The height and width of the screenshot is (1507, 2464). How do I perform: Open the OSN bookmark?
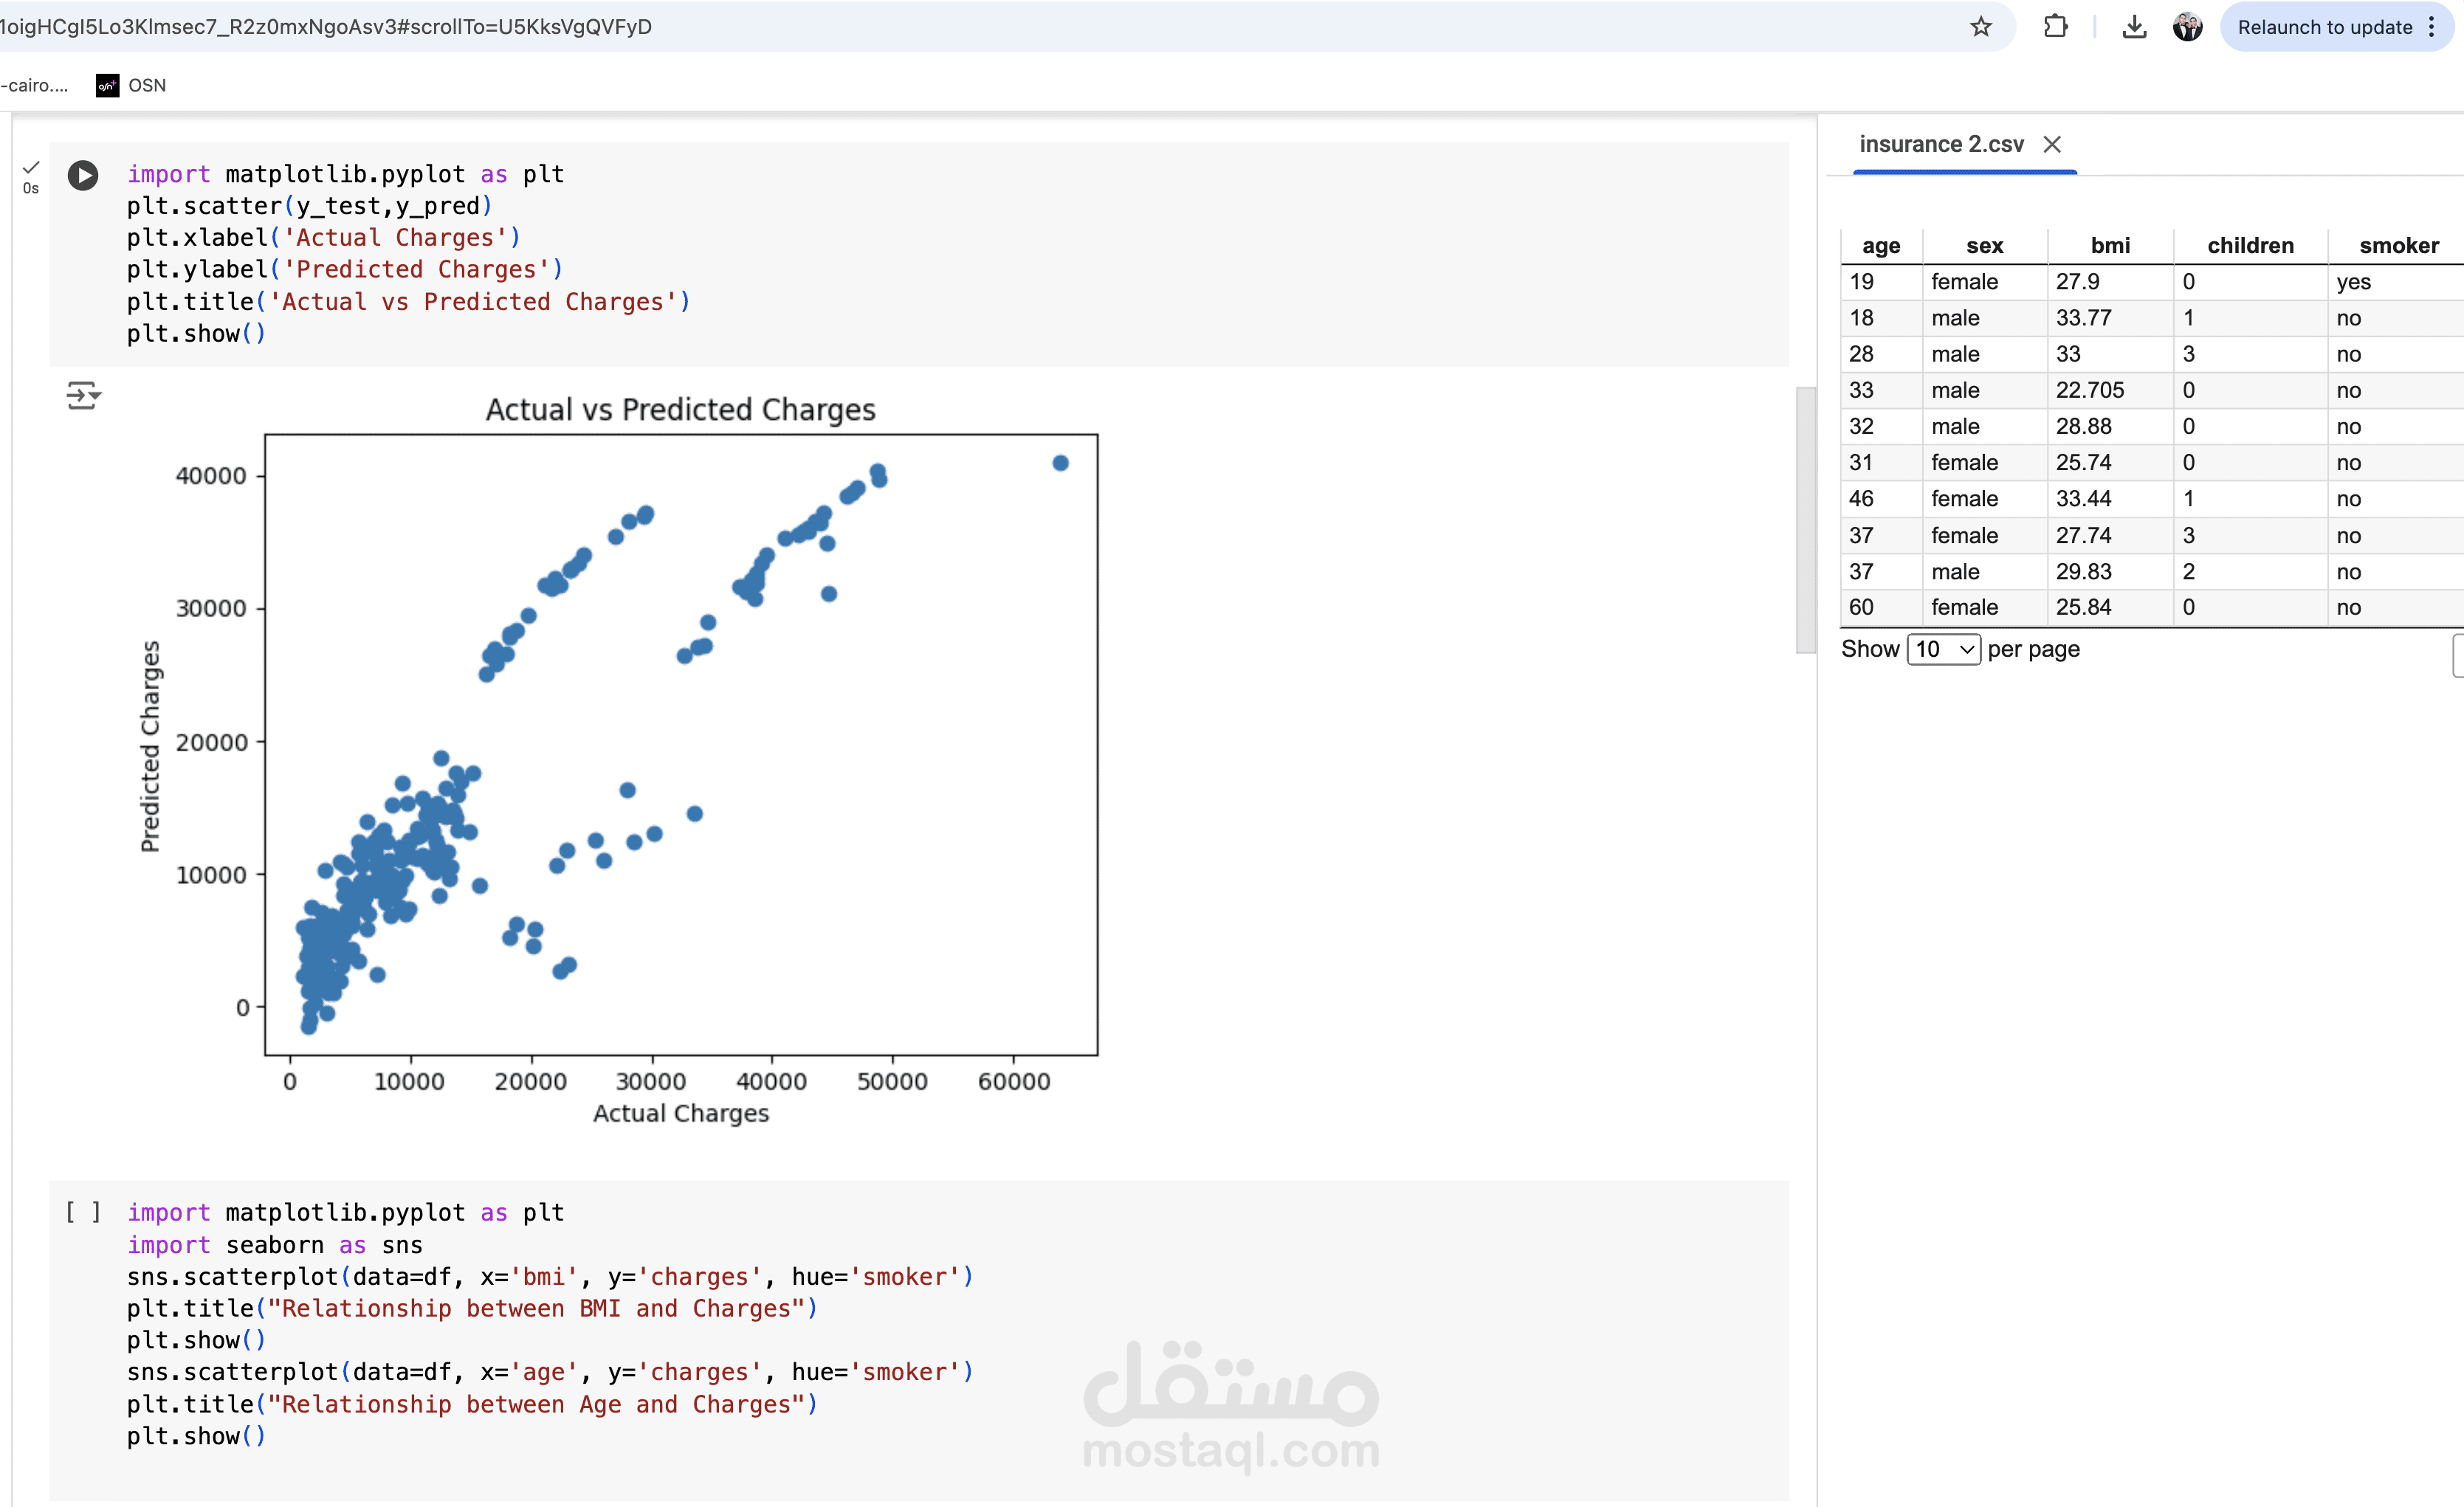click(131, 85)
